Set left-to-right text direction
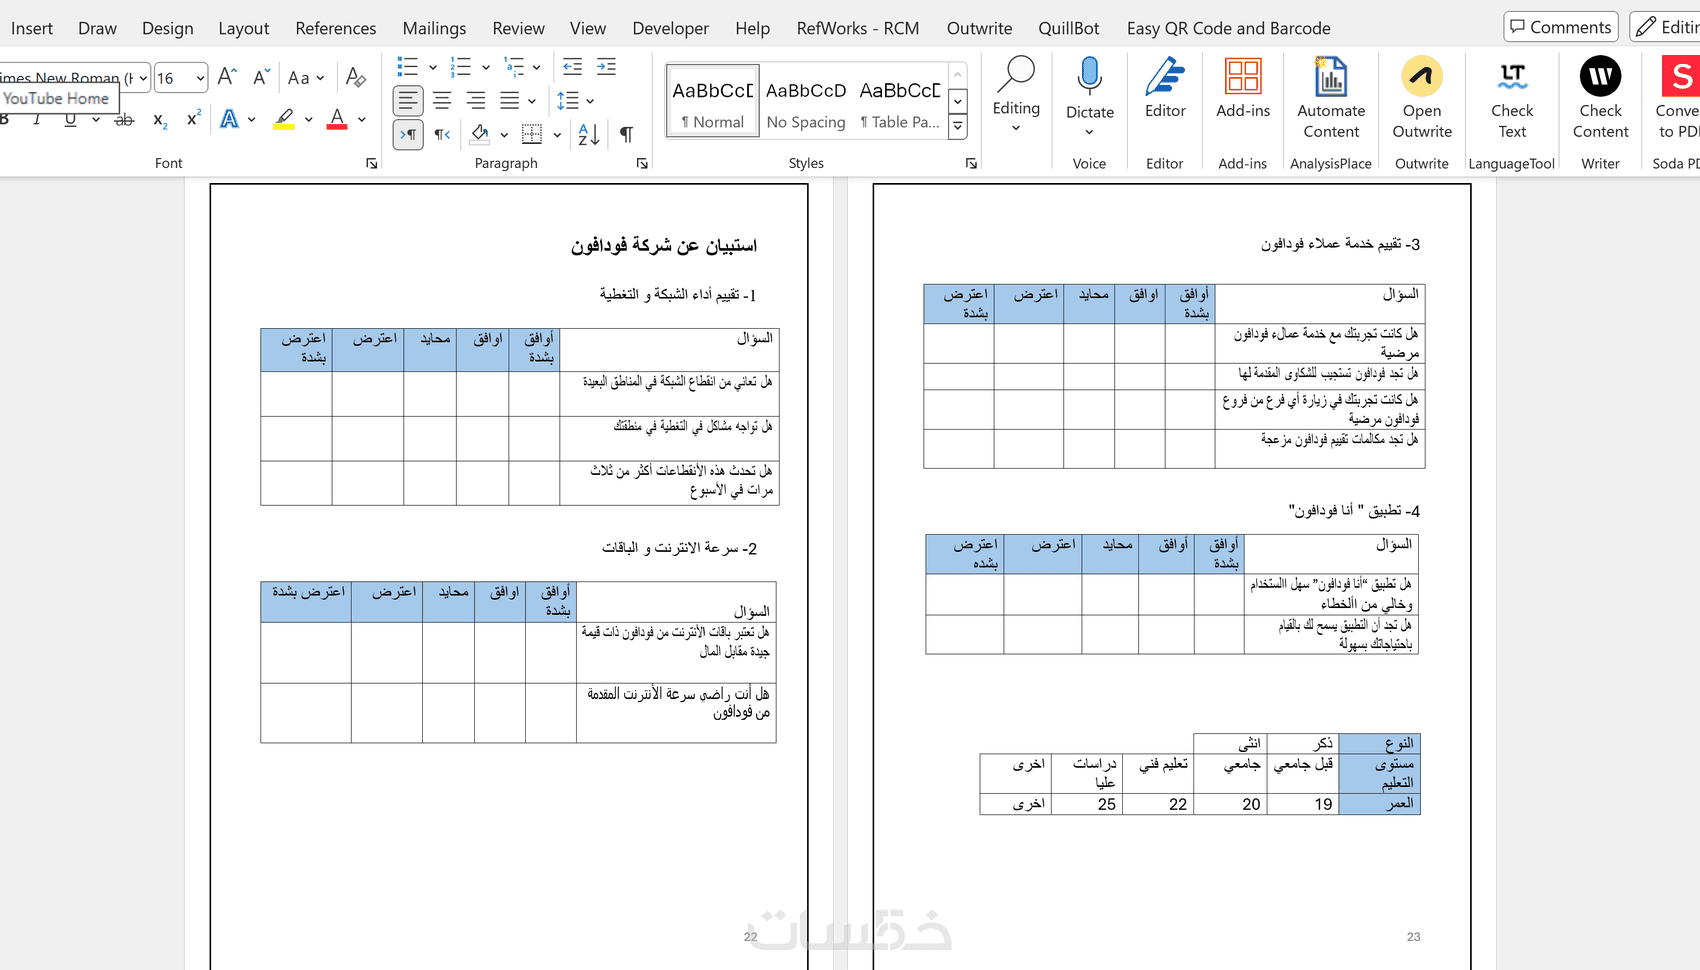The height and width of the screenshot is (970, 1700). click(x=408, y=134)
